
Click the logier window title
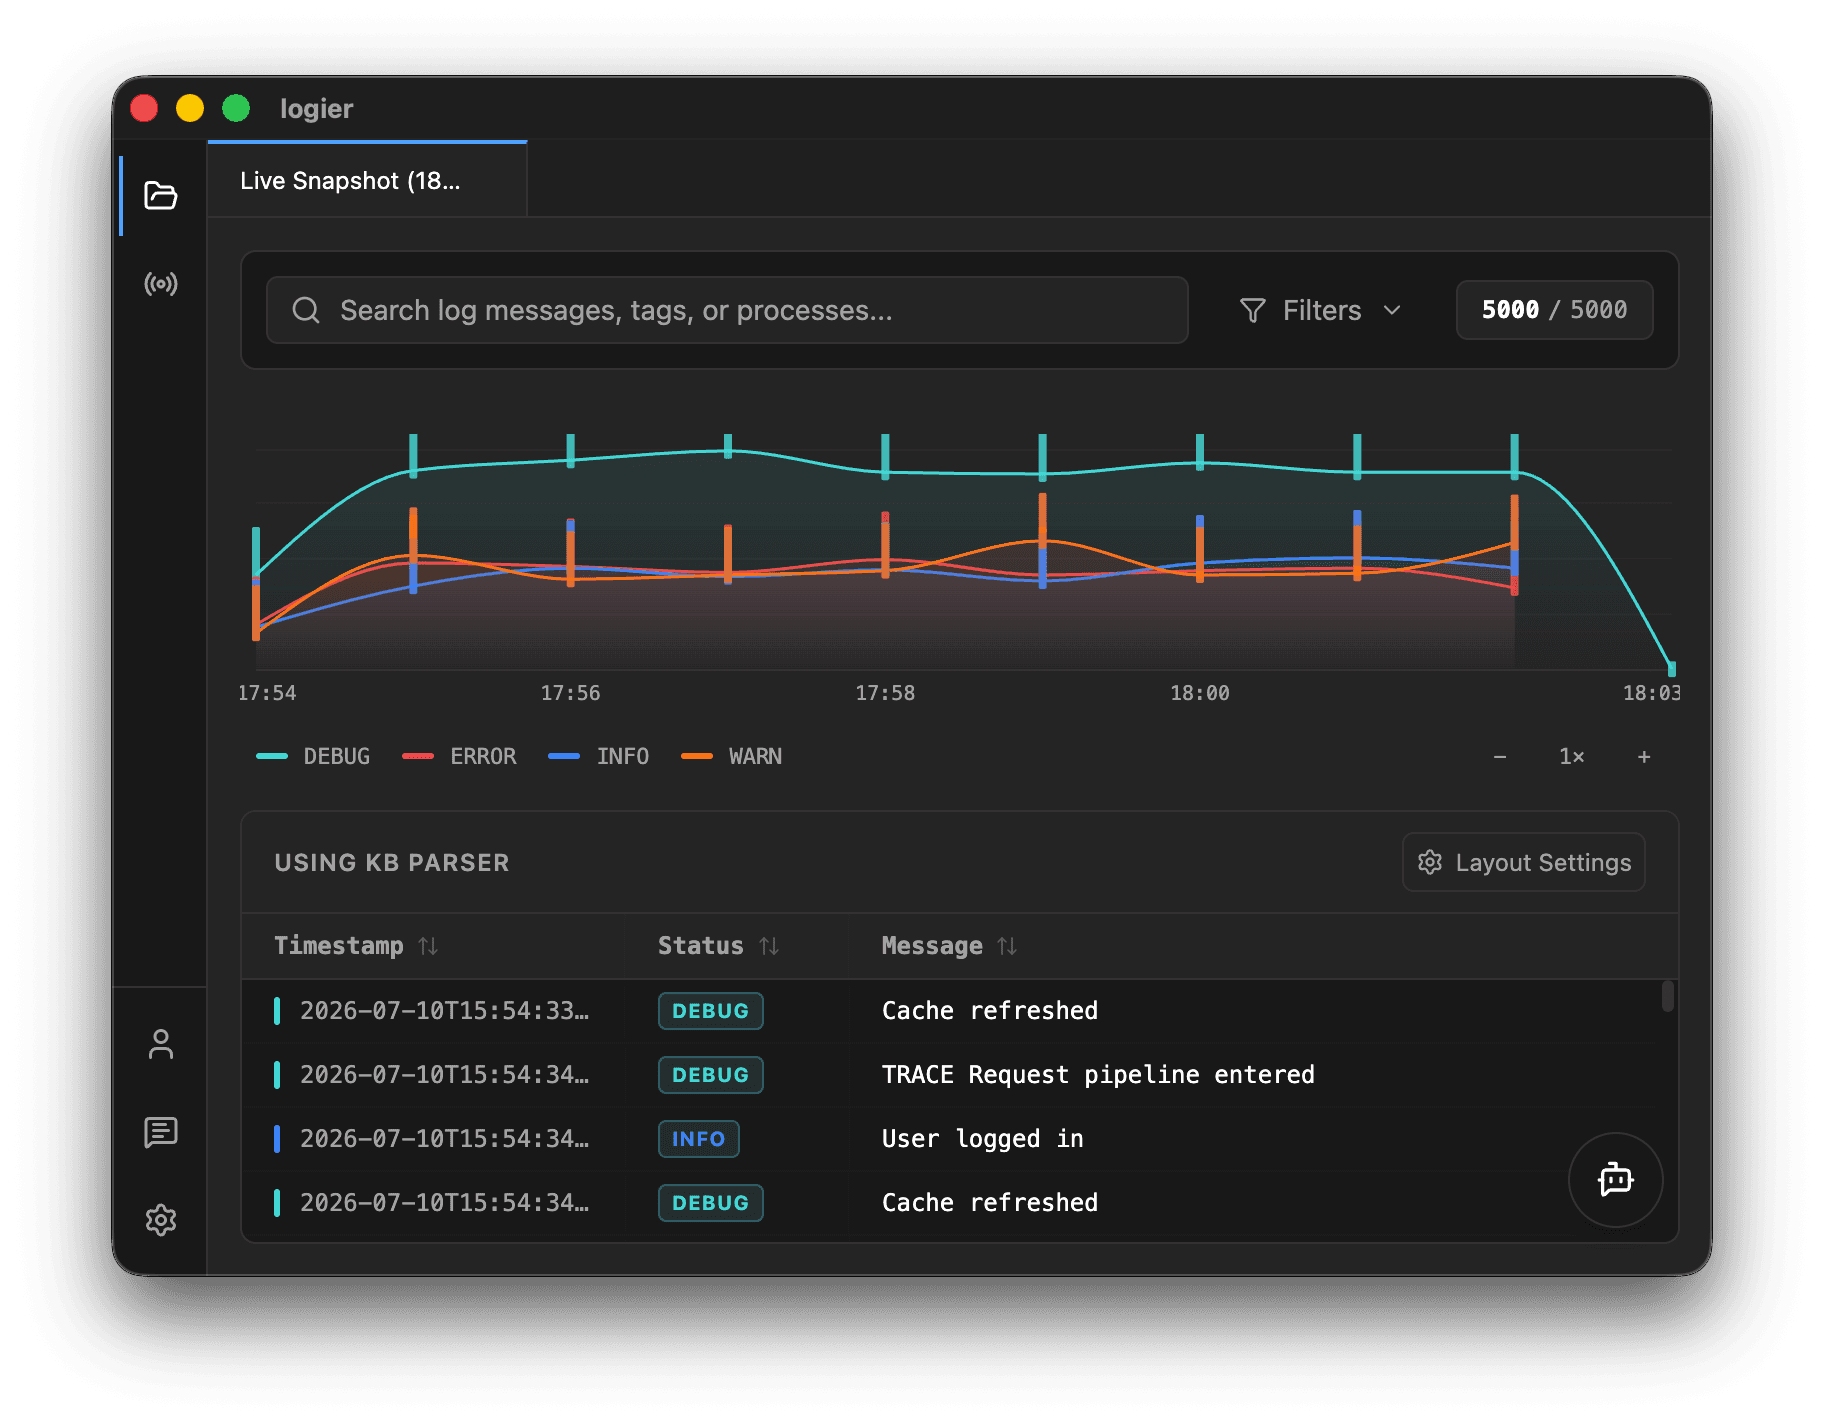click(316, 108)
